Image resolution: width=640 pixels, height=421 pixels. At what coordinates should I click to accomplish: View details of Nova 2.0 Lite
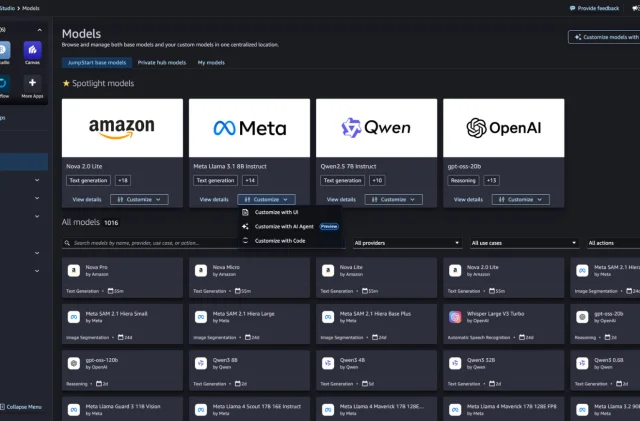(x=87, y=199)
